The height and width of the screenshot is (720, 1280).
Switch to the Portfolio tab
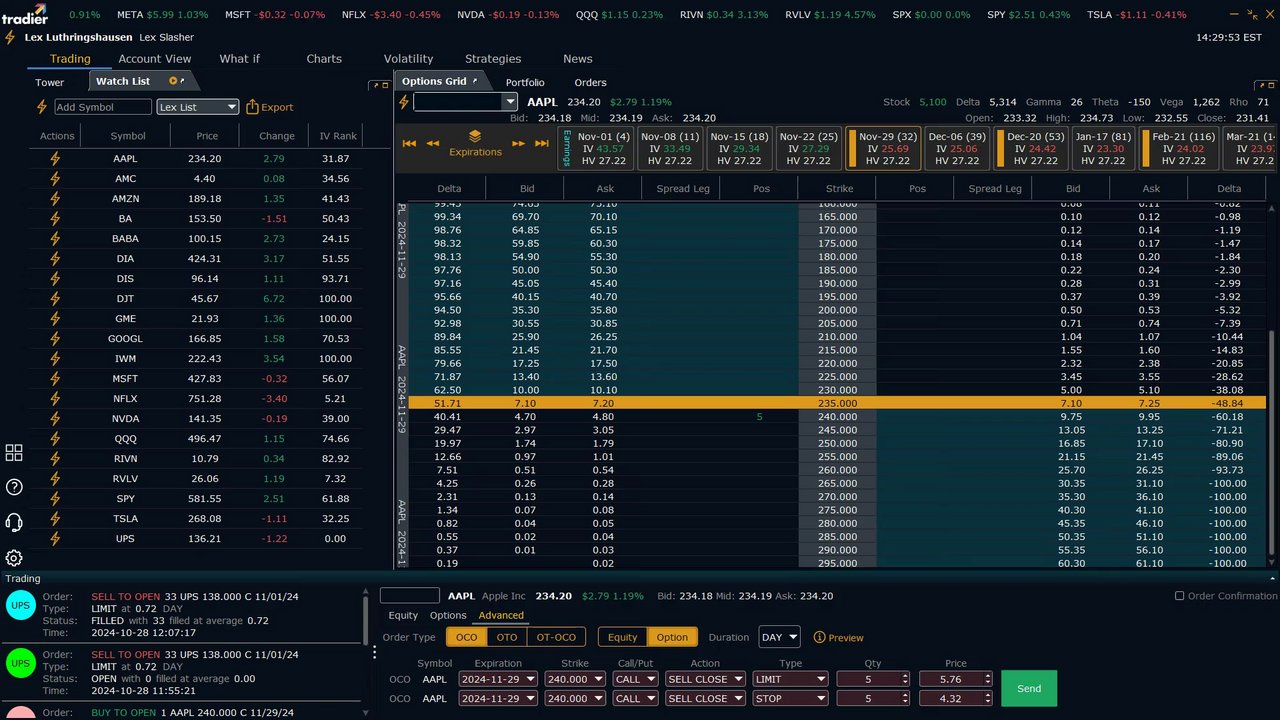(x=525, y=82)
